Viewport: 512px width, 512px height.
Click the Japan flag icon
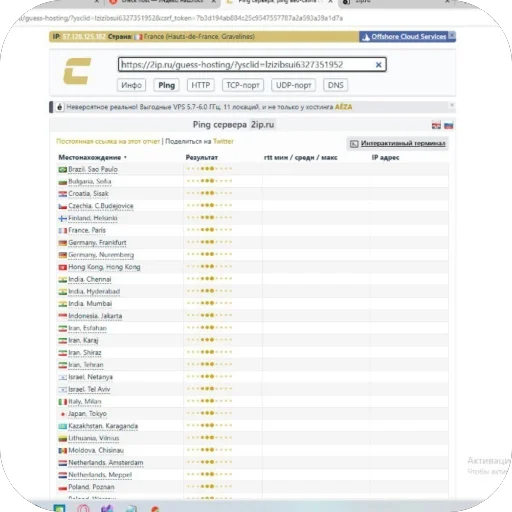[63, 414]
